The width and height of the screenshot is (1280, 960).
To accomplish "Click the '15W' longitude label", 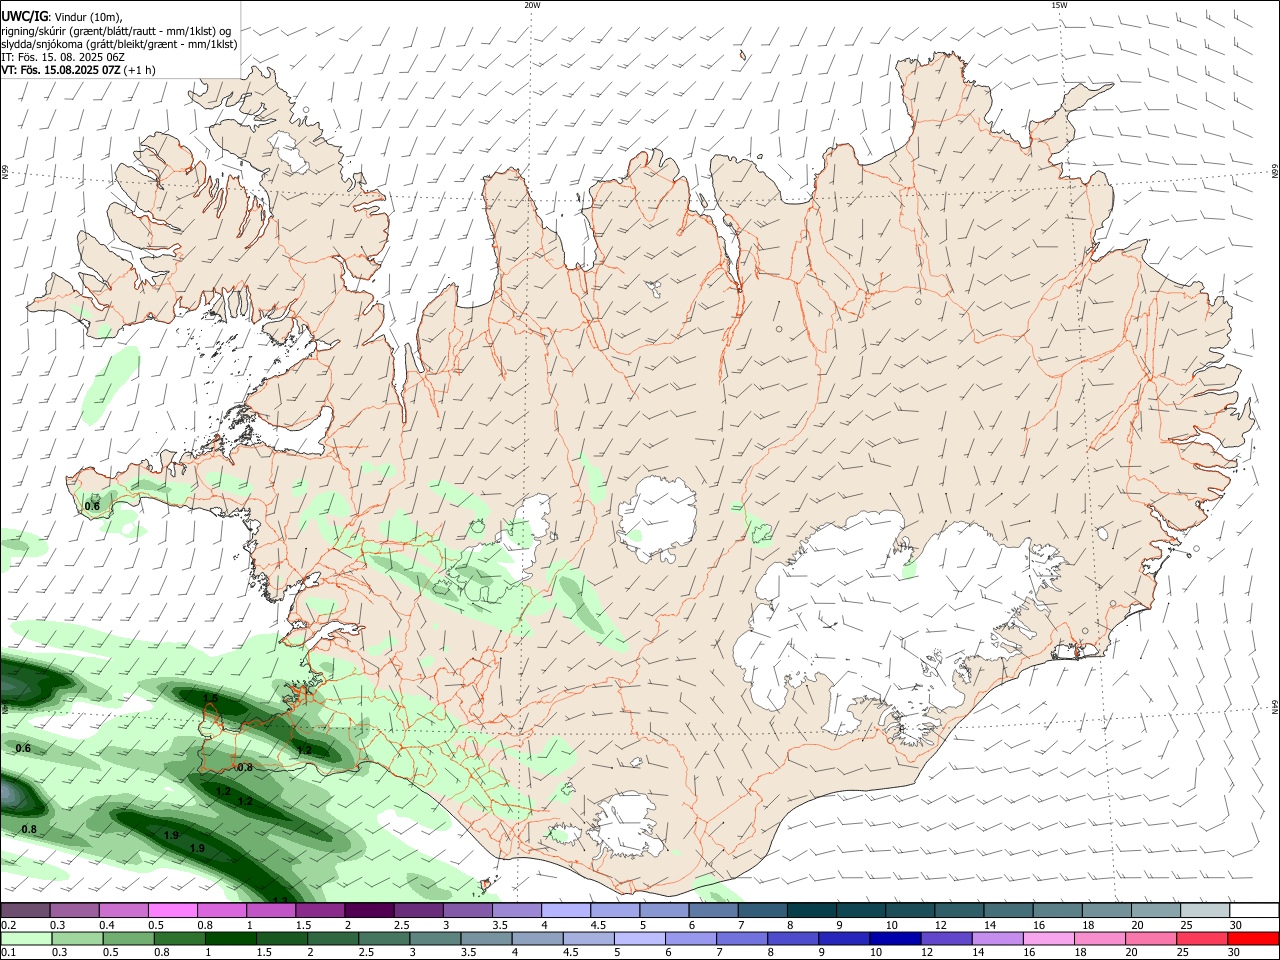I will tap(1059, 5).
